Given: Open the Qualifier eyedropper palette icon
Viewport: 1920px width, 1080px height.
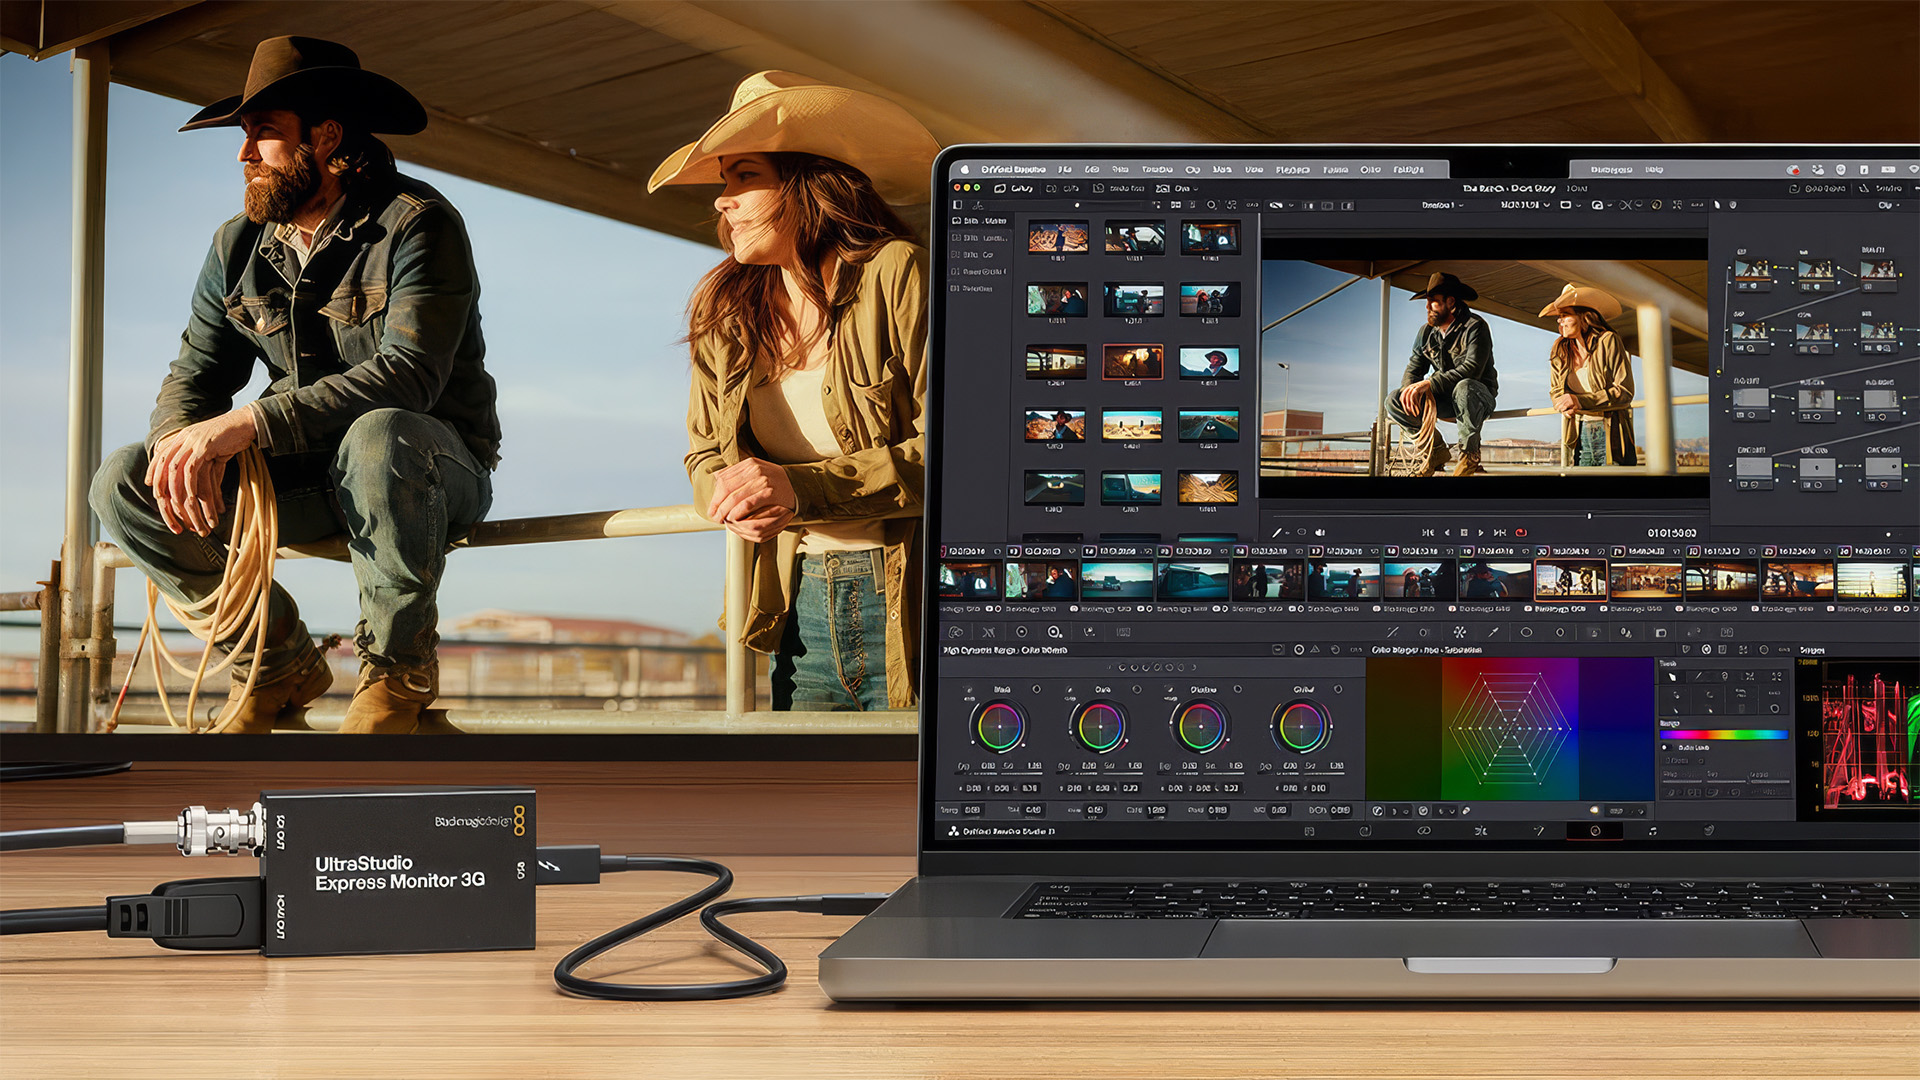Looking at the screenshot, I should [1494, 632].
